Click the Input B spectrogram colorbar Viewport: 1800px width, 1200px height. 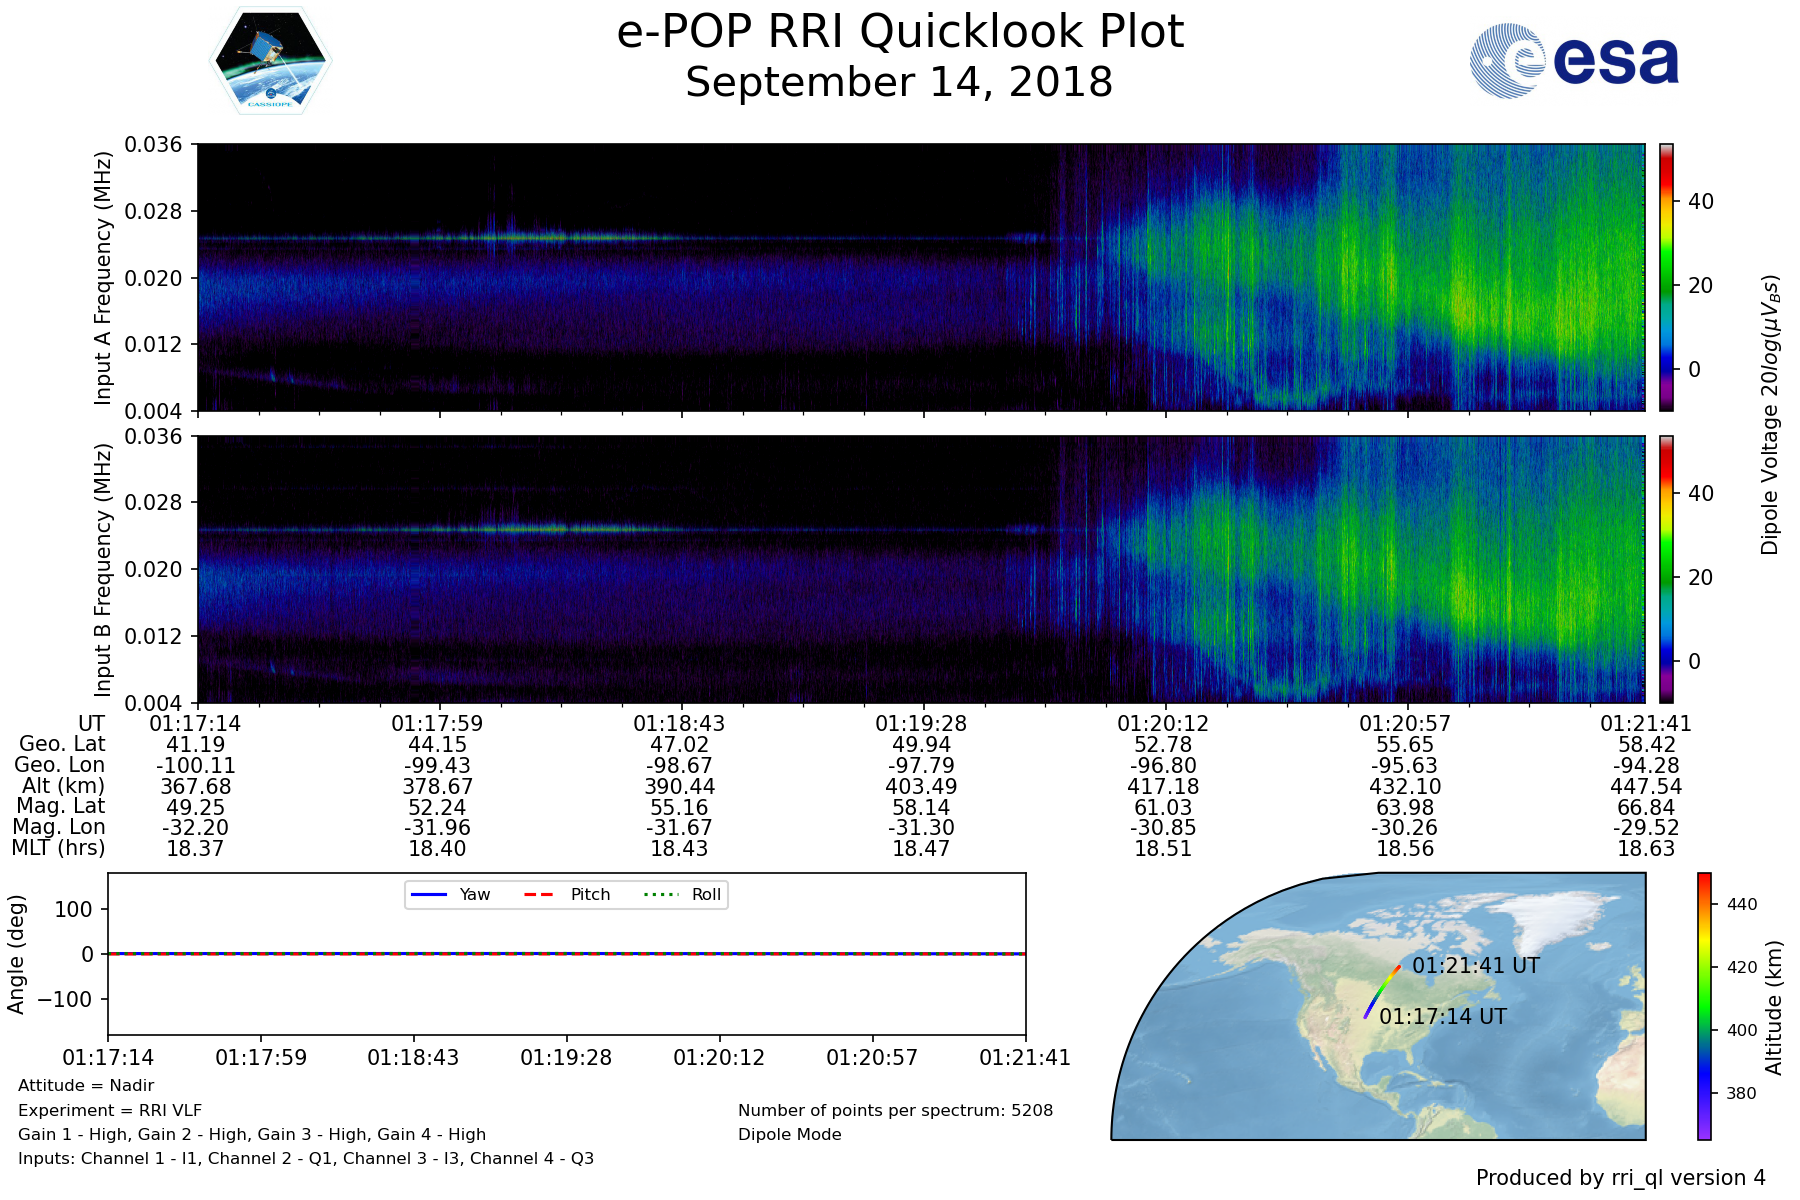(1666, 569)
